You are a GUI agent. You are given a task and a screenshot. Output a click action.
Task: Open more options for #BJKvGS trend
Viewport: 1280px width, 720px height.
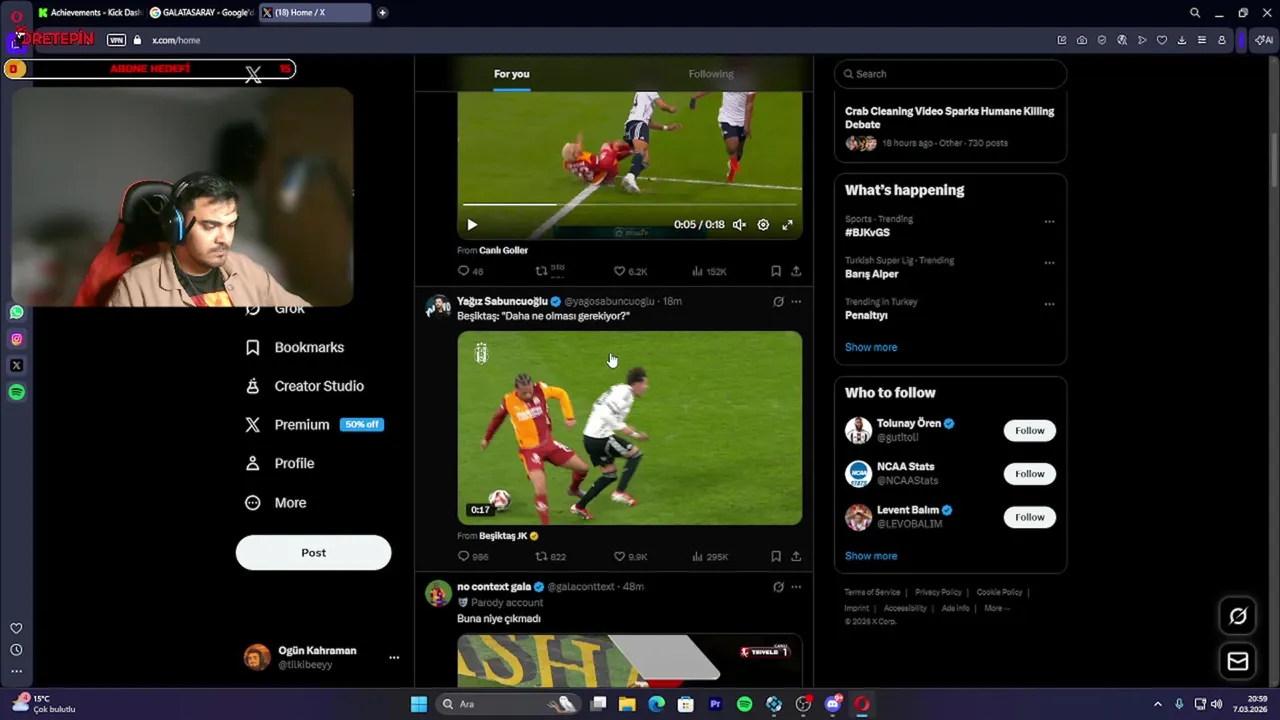[1049, 222]
